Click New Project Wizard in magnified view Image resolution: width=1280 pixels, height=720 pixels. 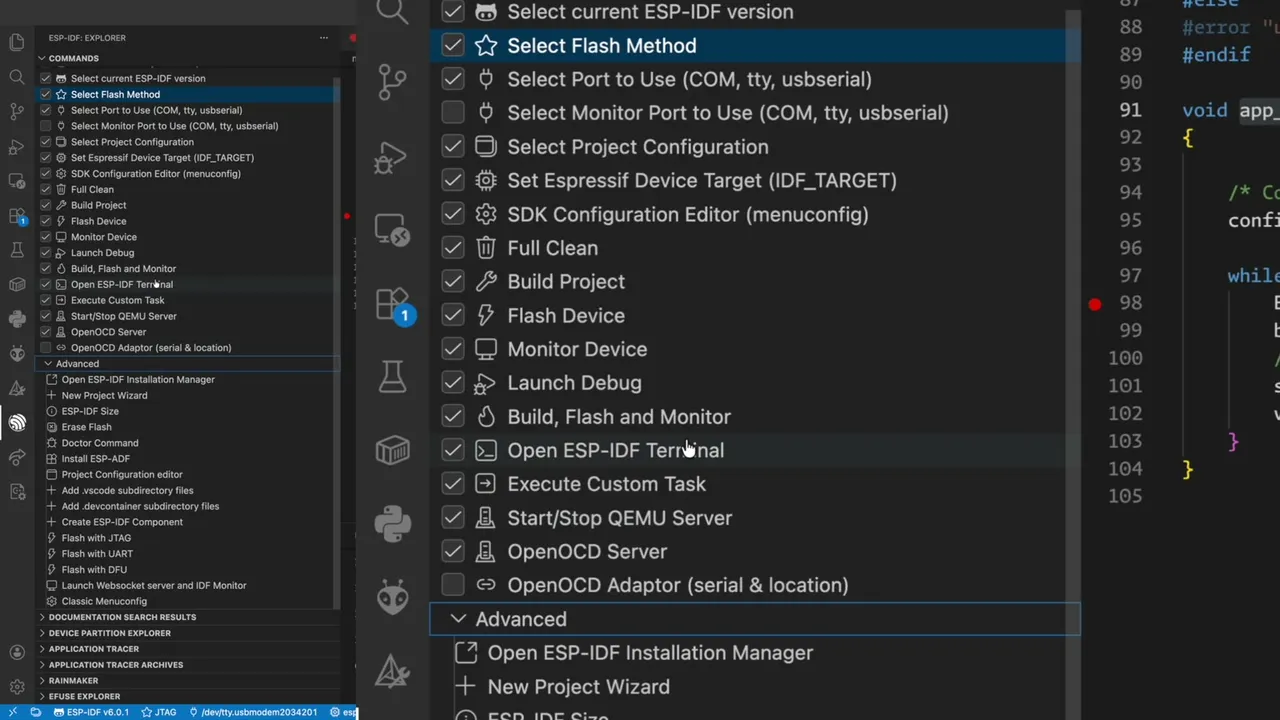[578, 687]
